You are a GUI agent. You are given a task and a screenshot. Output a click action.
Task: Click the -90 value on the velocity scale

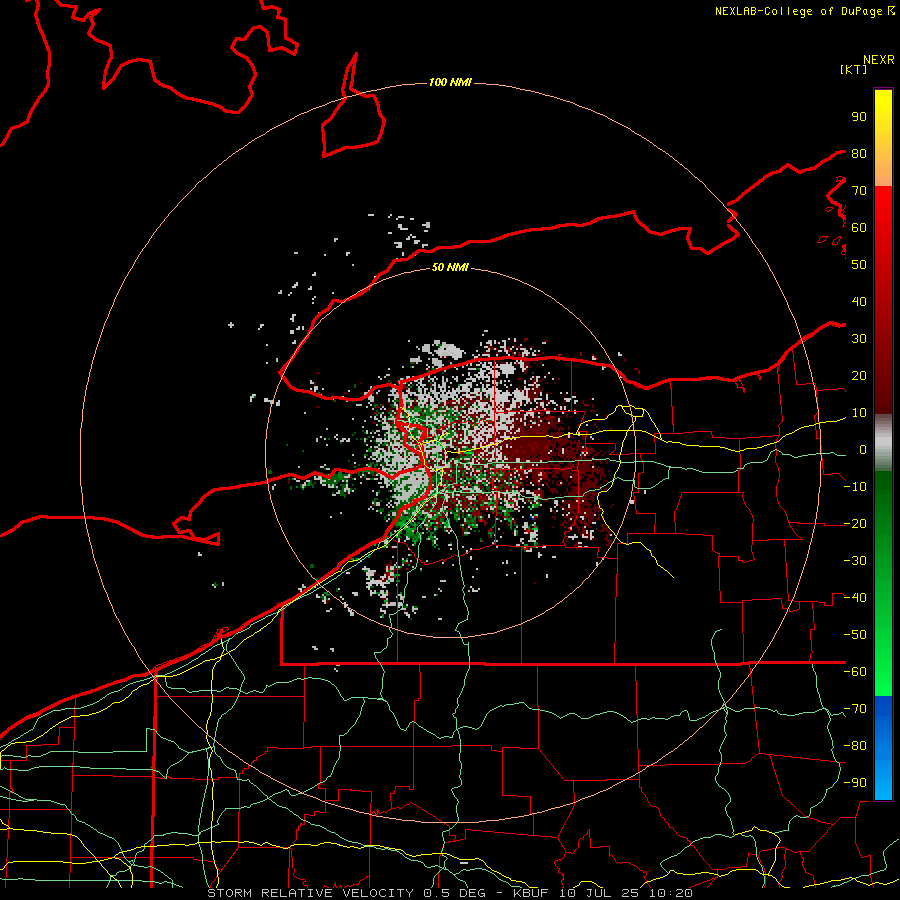pyautogui.click(x=855, y=783)
